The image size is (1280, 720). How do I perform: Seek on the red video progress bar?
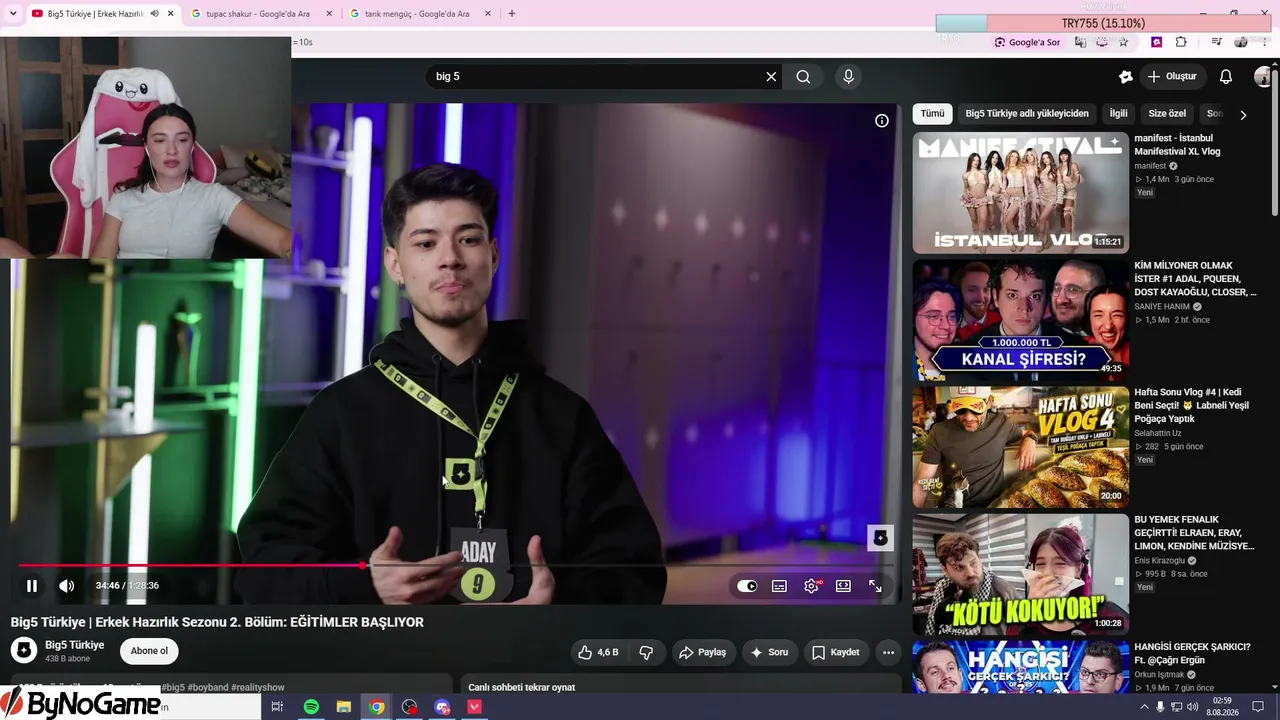(455, 566)
